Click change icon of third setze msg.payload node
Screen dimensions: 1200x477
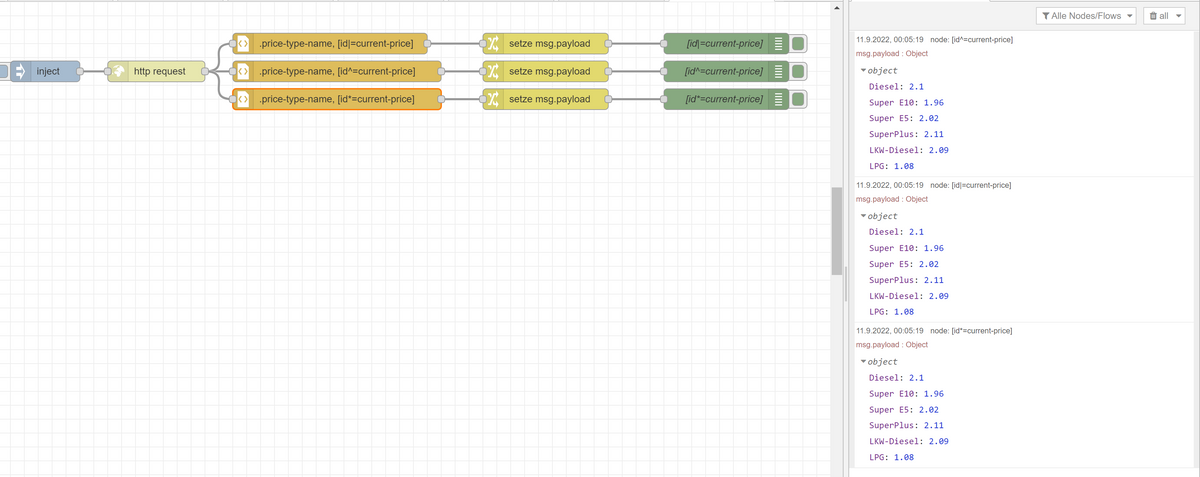pos(493,100)
